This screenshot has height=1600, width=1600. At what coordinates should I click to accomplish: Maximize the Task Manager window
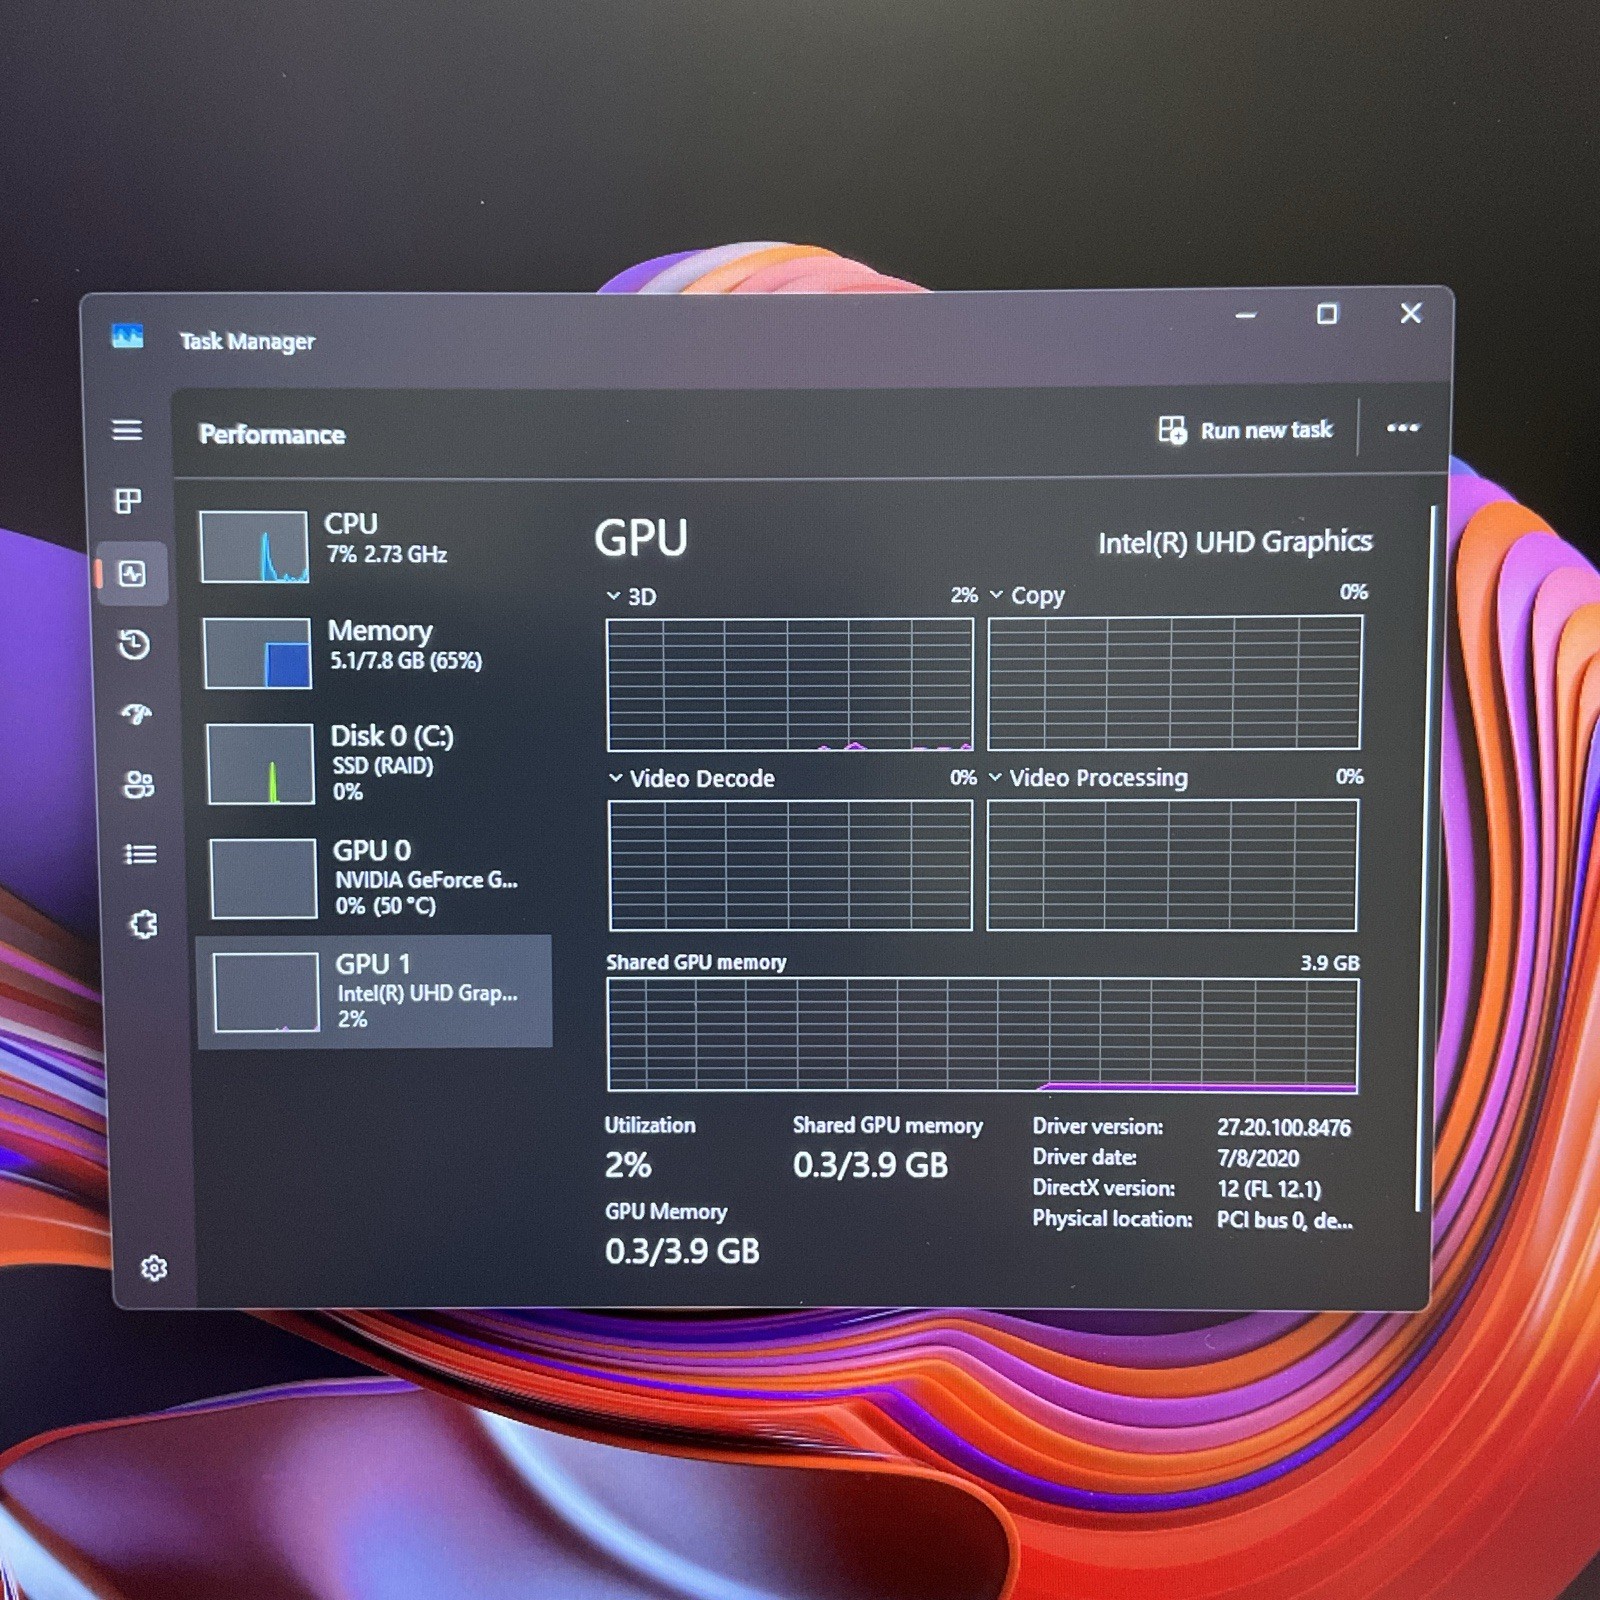1327,314
